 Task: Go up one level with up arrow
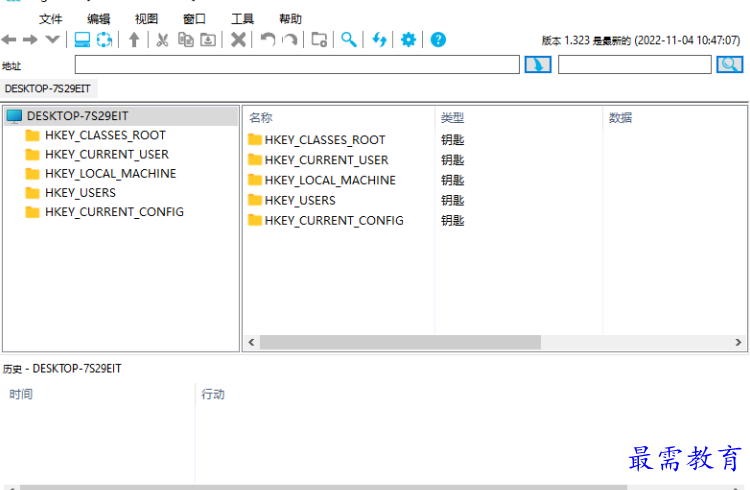(134, 40)
